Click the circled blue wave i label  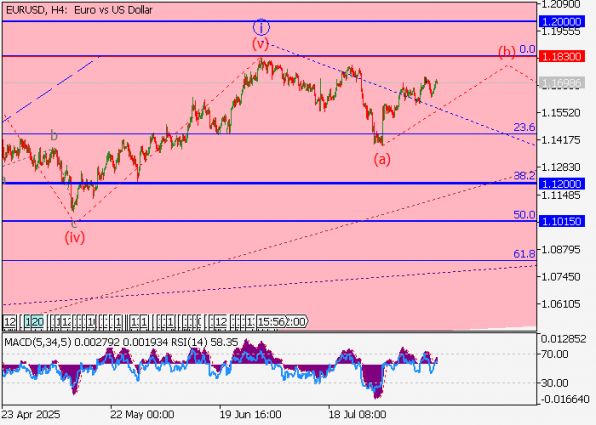[x=261, y=27]
